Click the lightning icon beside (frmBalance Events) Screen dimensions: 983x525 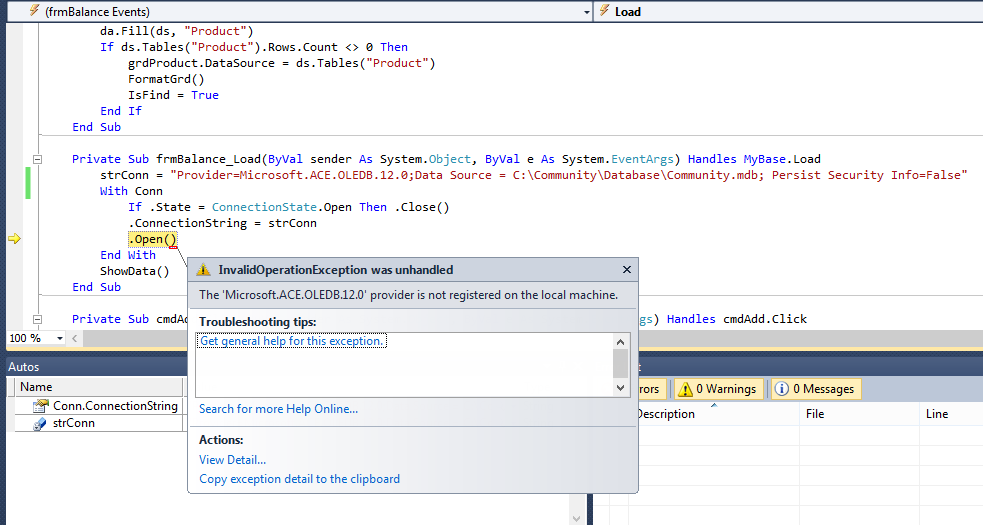point(34,11)
